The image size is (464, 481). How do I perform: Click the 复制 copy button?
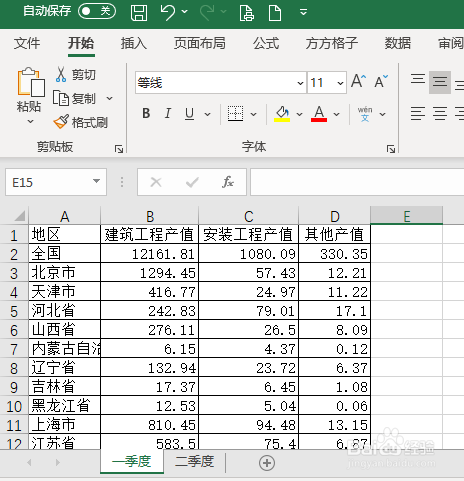(74, 99)
